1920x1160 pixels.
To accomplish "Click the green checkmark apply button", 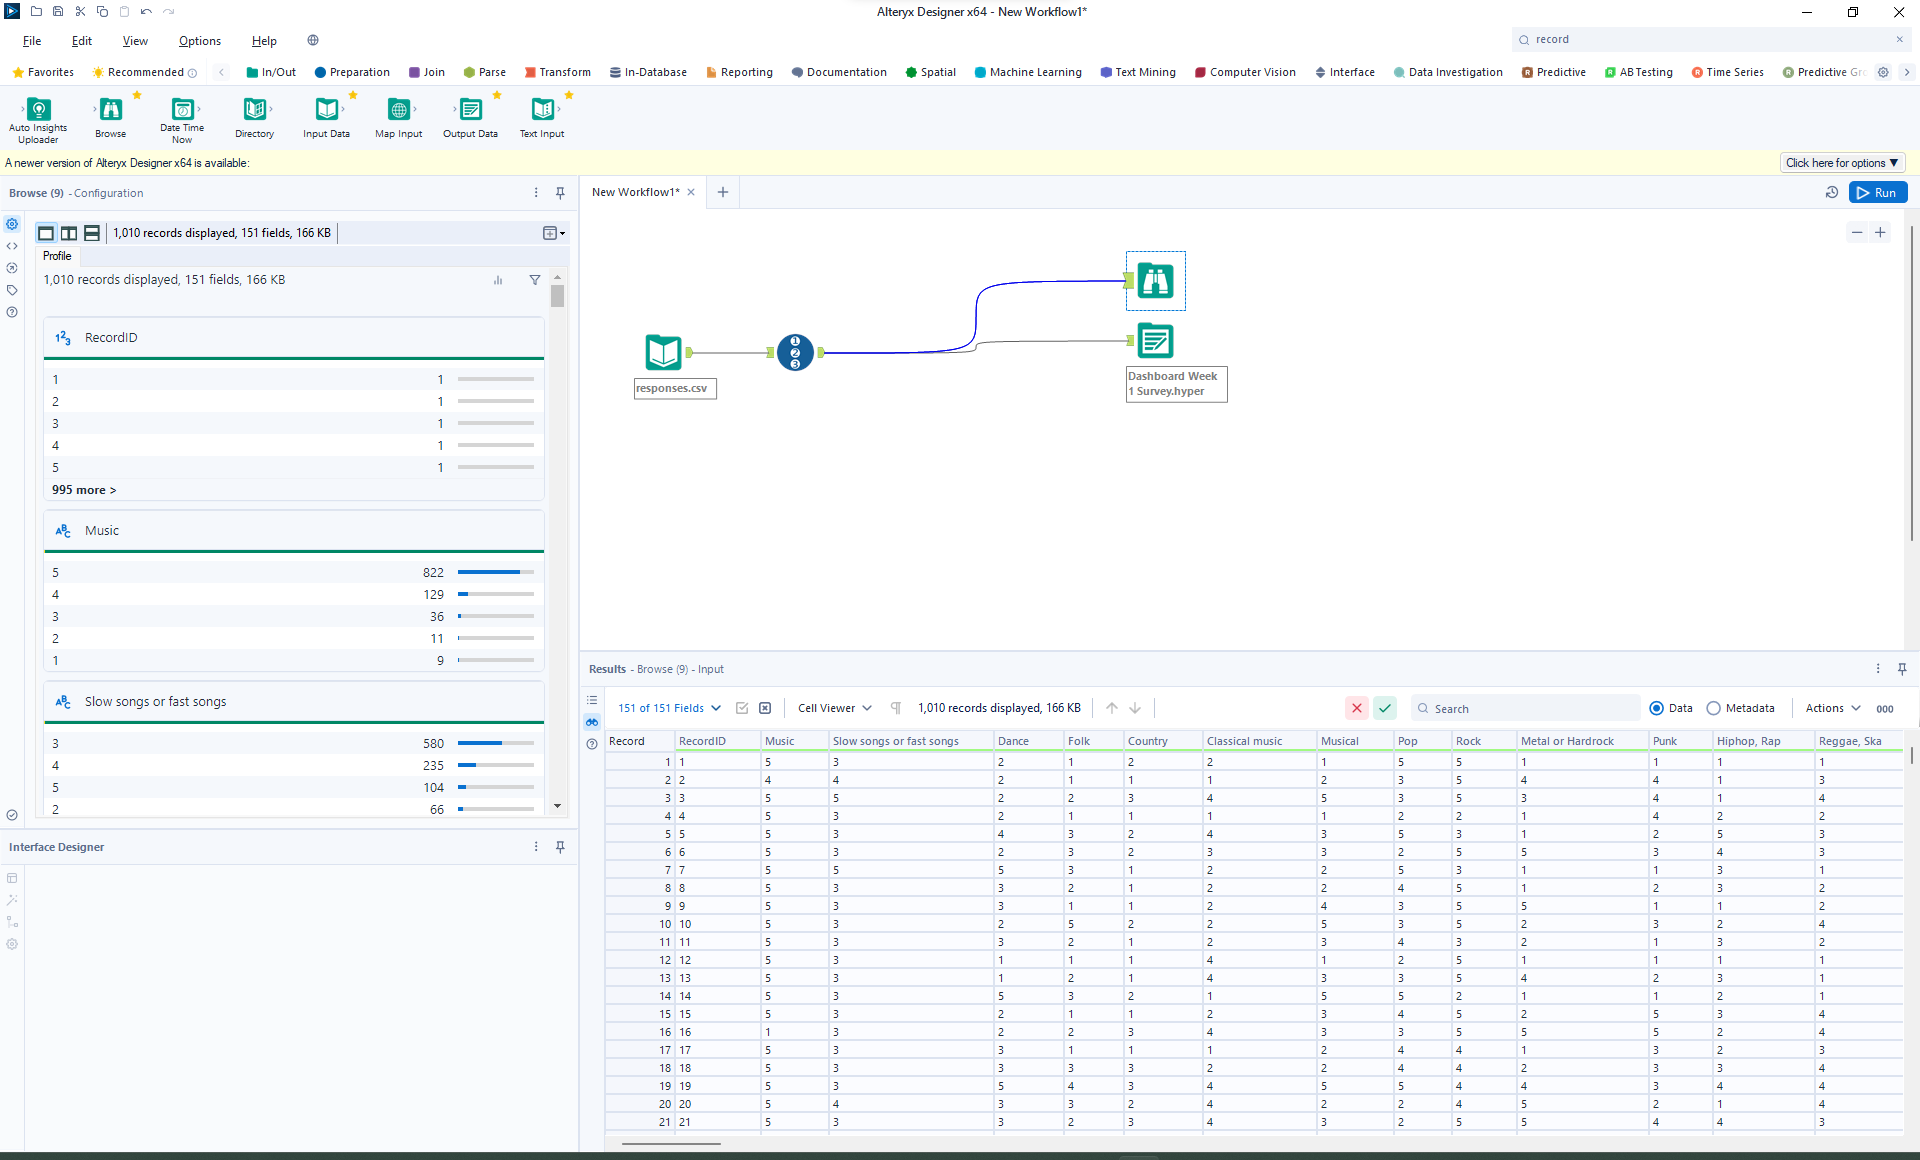I will (1385, 708).
